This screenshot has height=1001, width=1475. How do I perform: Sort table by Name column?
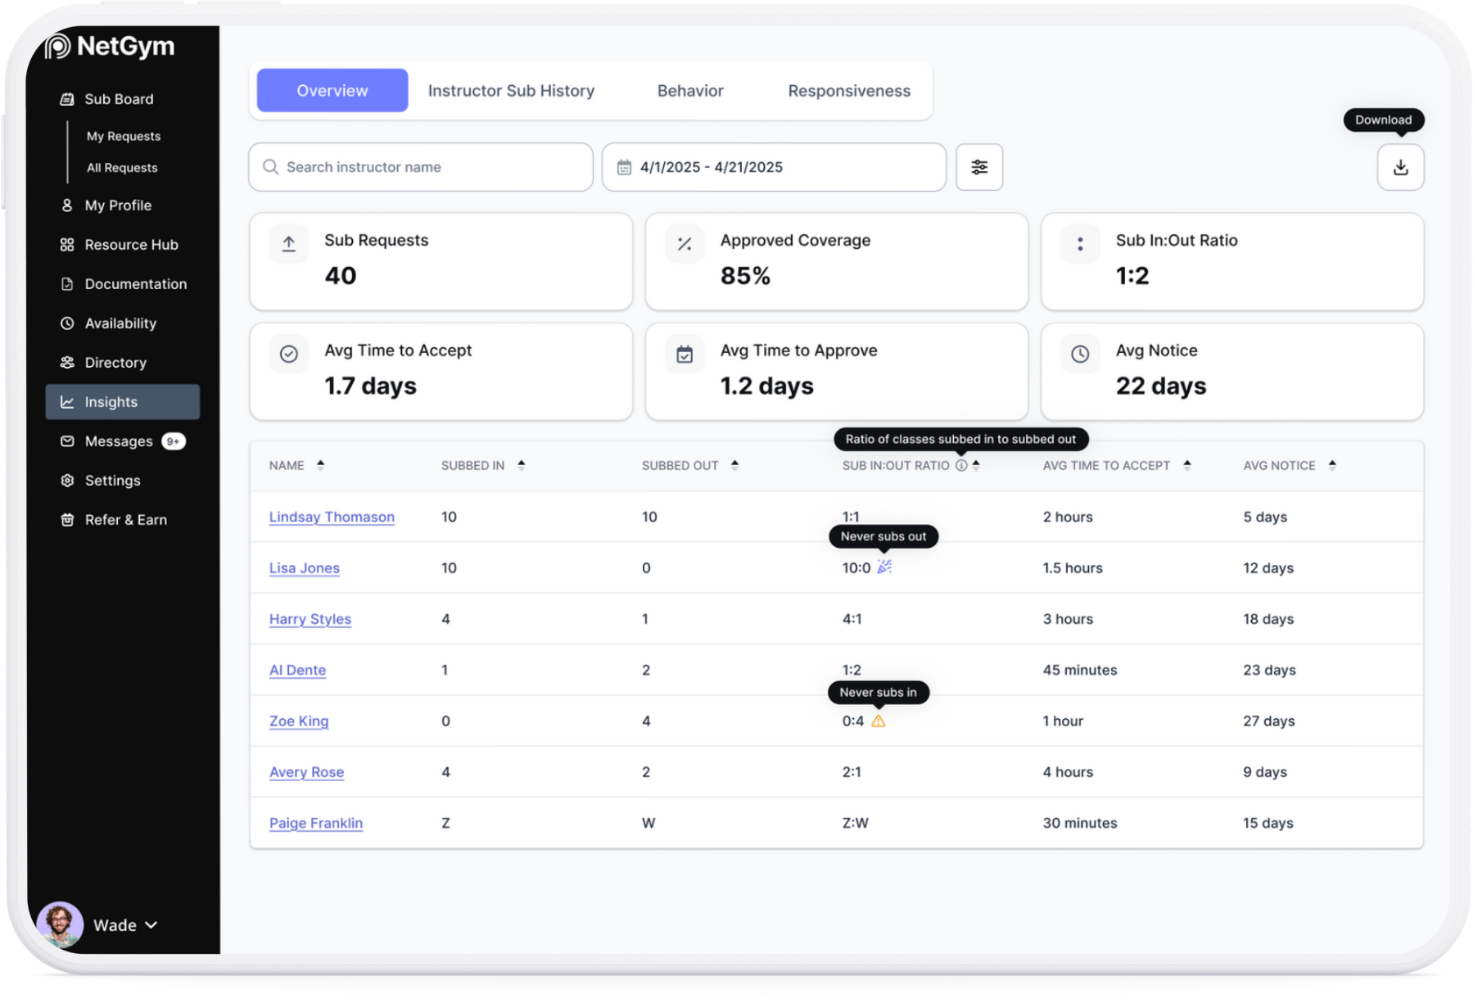(320, 465)
